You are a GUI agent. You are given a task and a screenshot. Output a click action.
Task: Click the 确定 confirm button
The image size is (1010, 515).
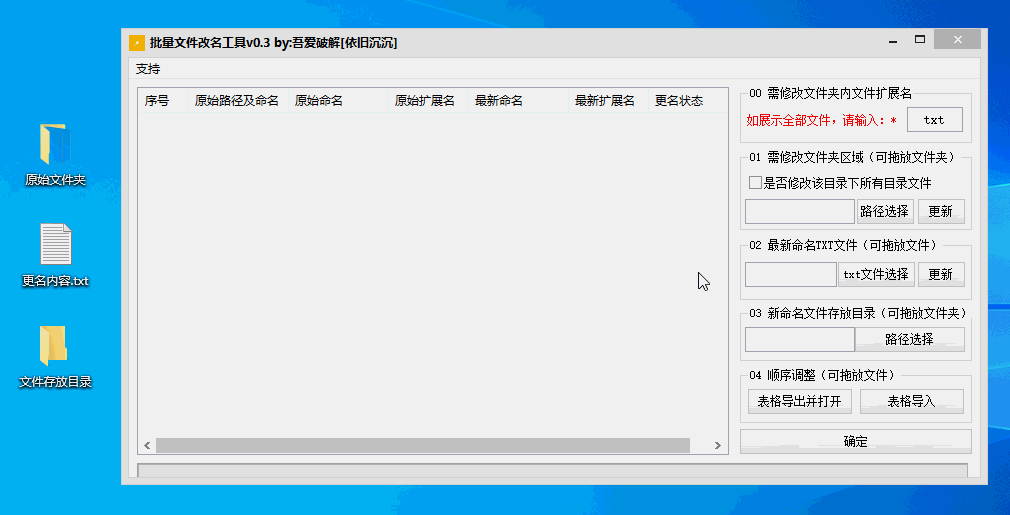tap(855, 442)
